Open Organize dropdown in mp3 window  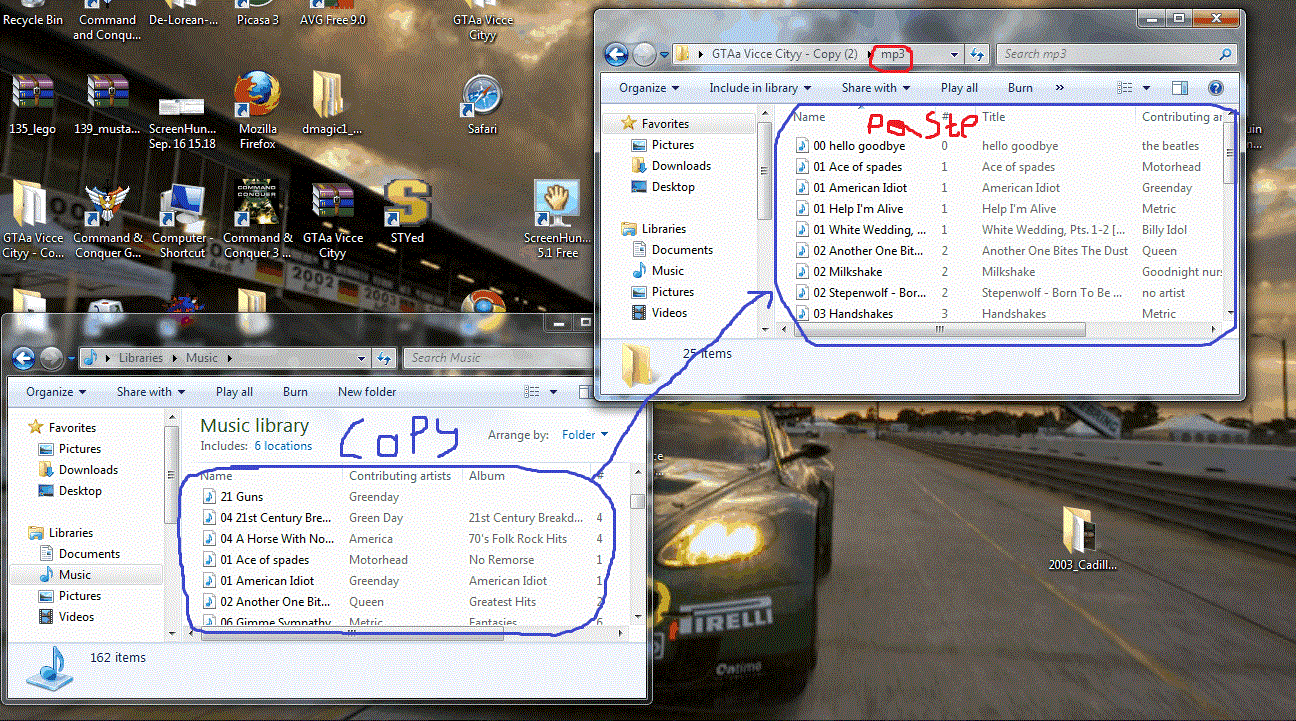649,88
